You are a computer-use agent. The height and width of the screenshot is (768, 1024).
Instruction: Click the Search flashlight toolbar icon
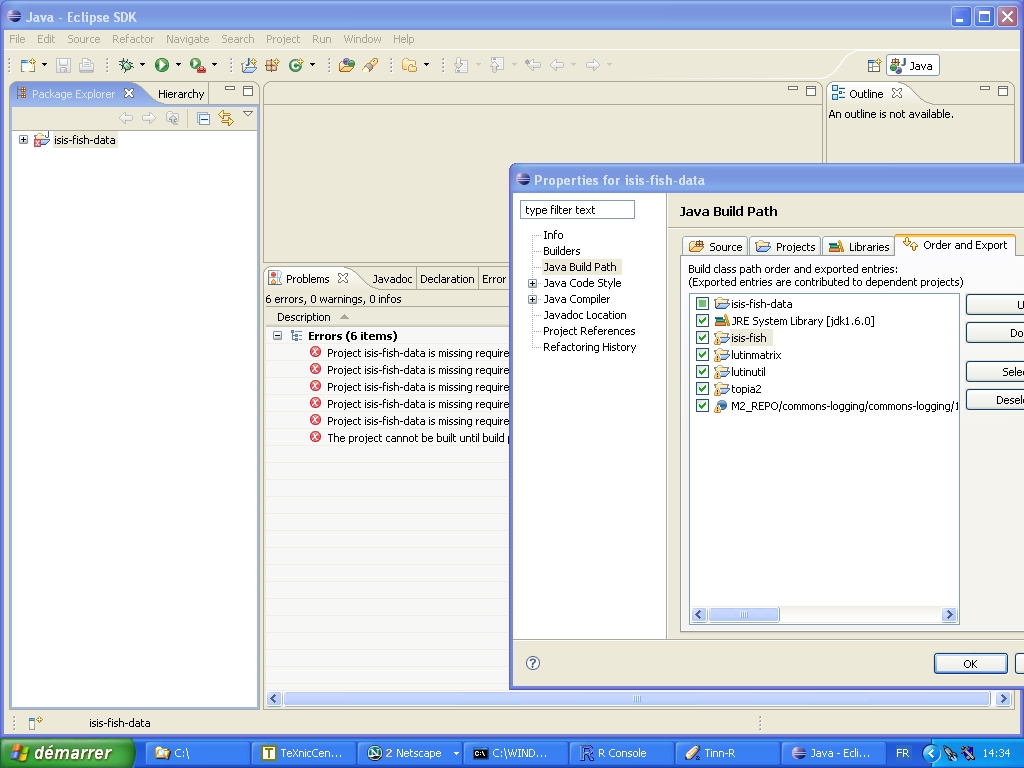[x=370, y=65]
